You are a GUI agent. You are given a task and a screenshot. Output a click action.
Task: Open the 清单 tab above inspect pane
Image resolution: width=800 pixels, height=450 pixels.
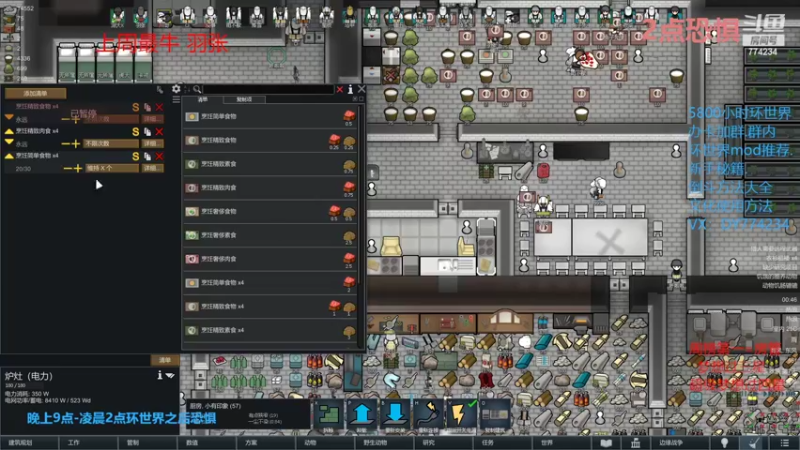tap(165, 360)
